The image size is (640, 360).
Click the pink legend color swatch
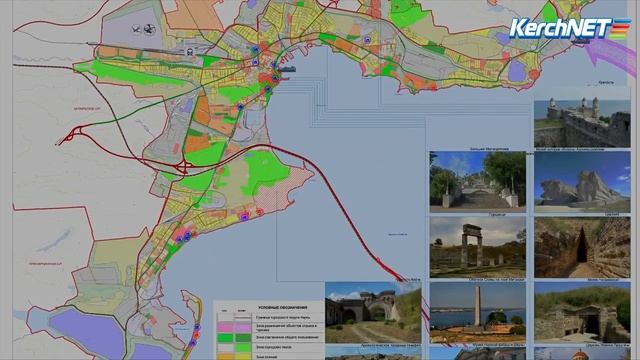coord(226,327)
